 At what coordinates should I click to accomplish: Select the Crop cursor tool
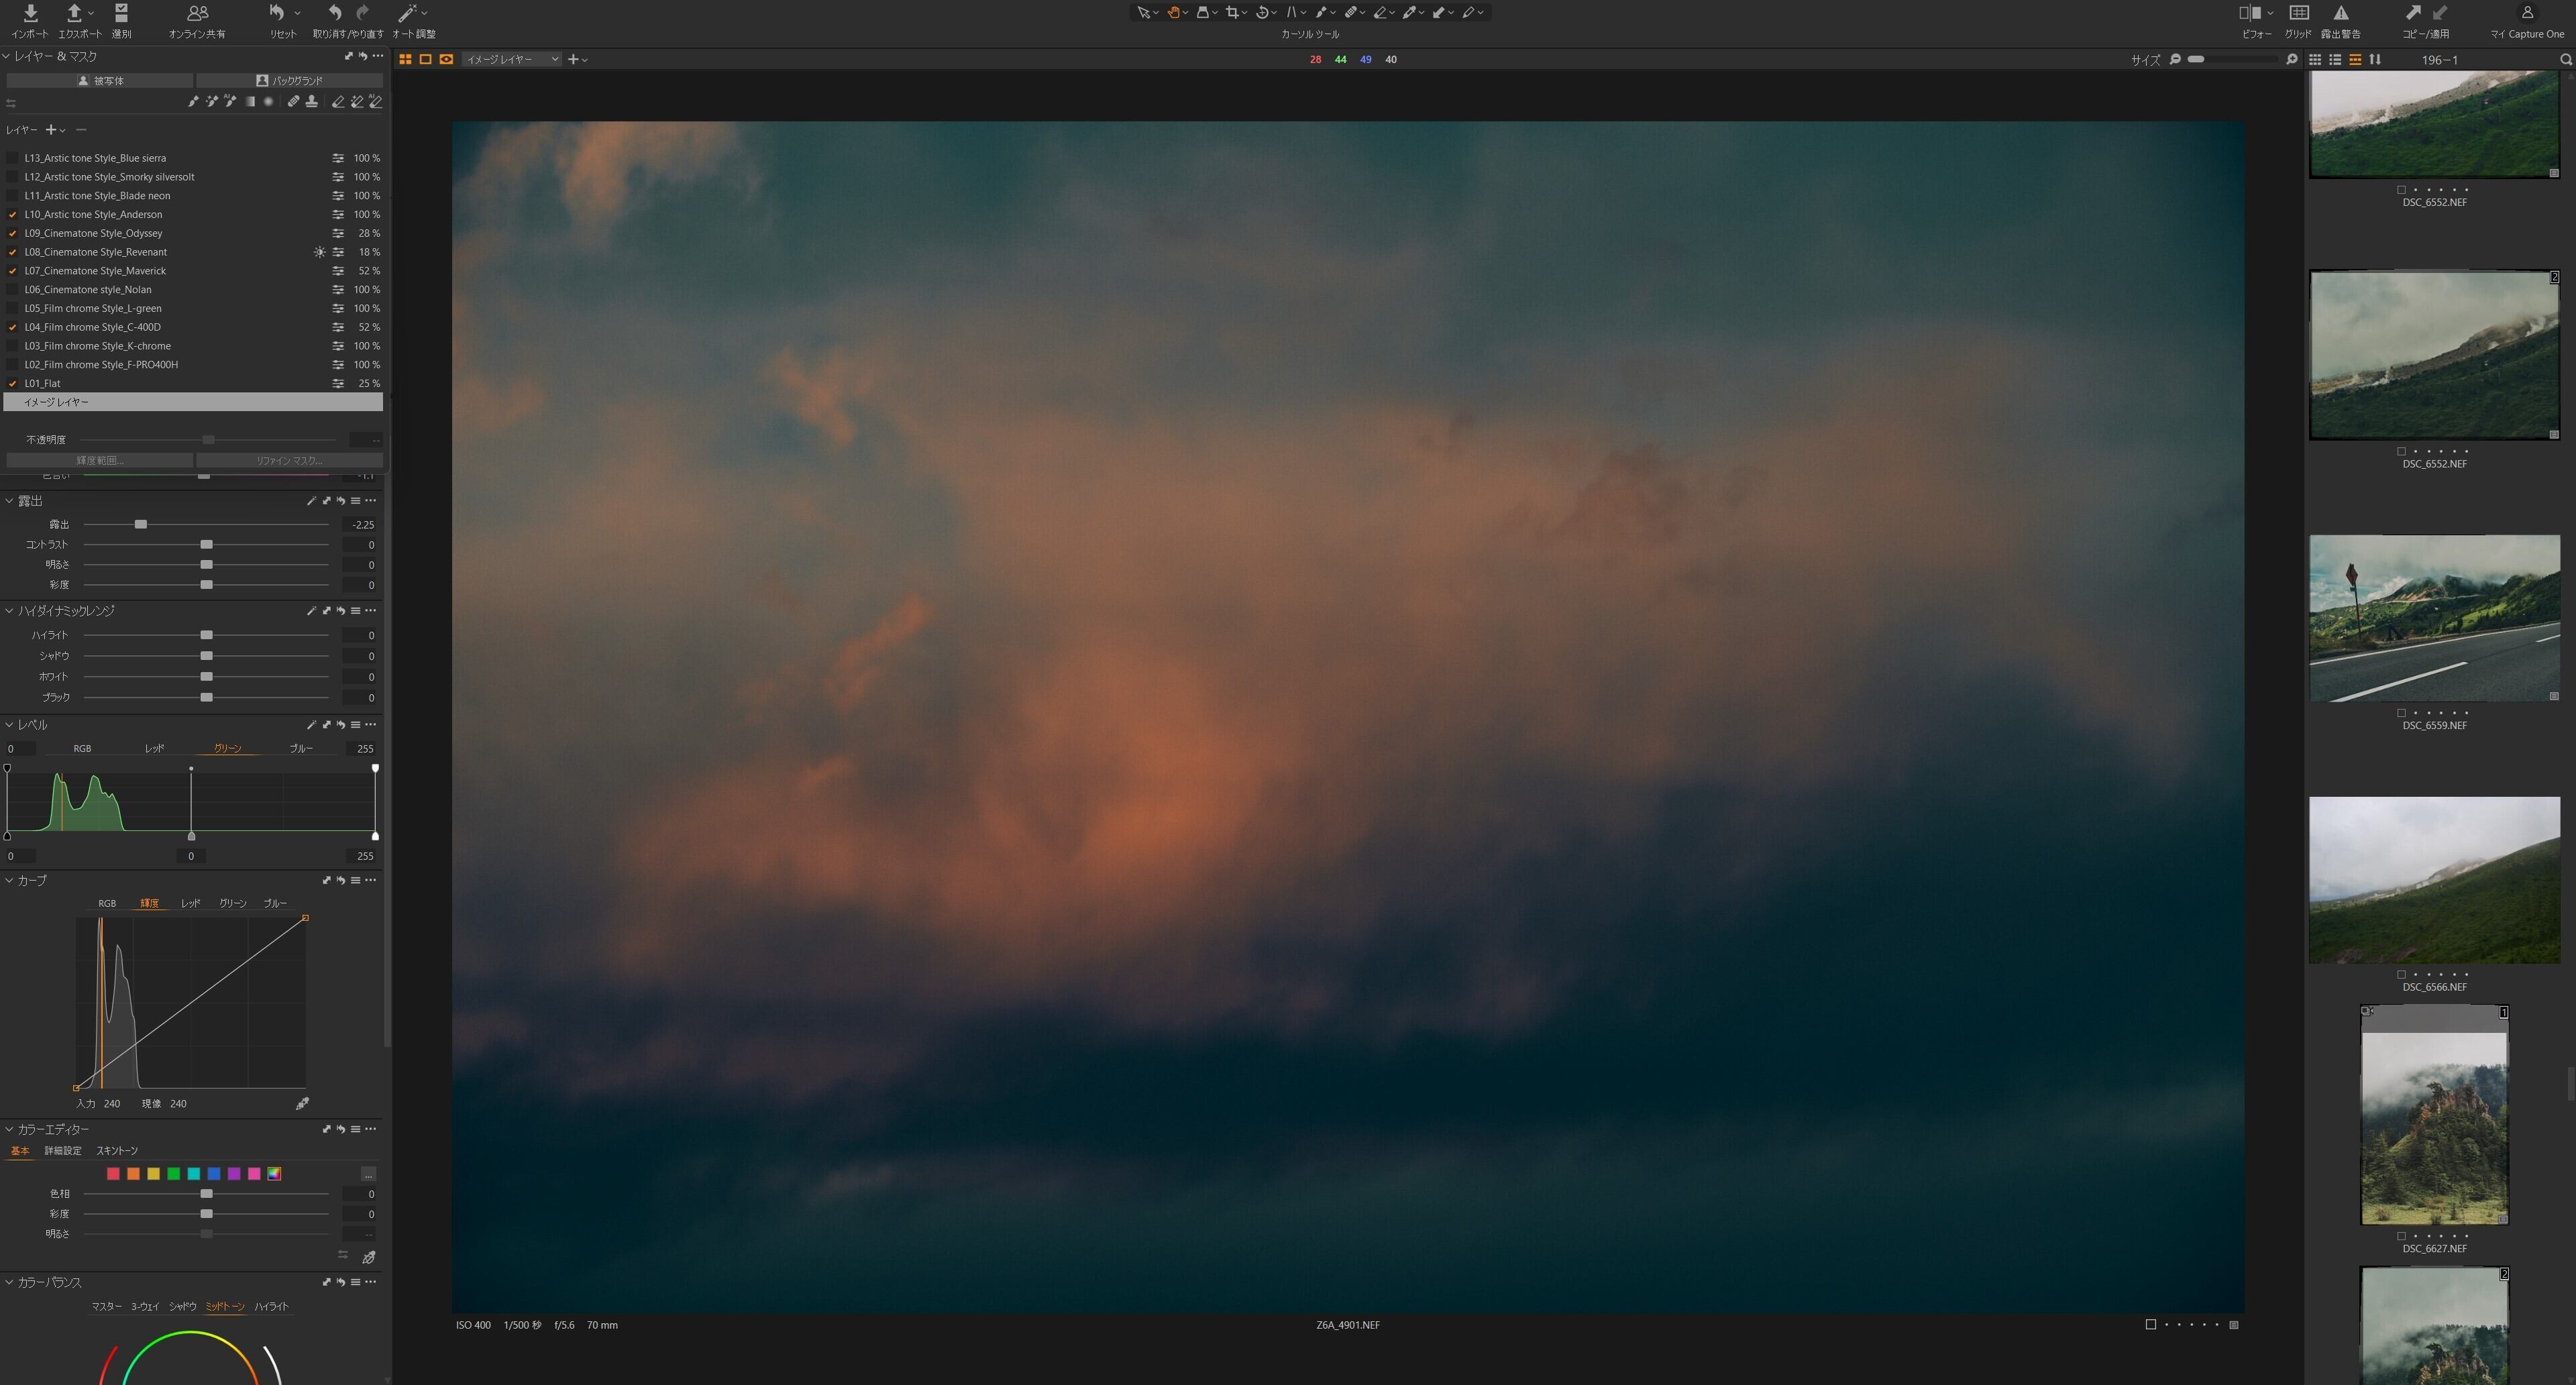(1232, 13)
